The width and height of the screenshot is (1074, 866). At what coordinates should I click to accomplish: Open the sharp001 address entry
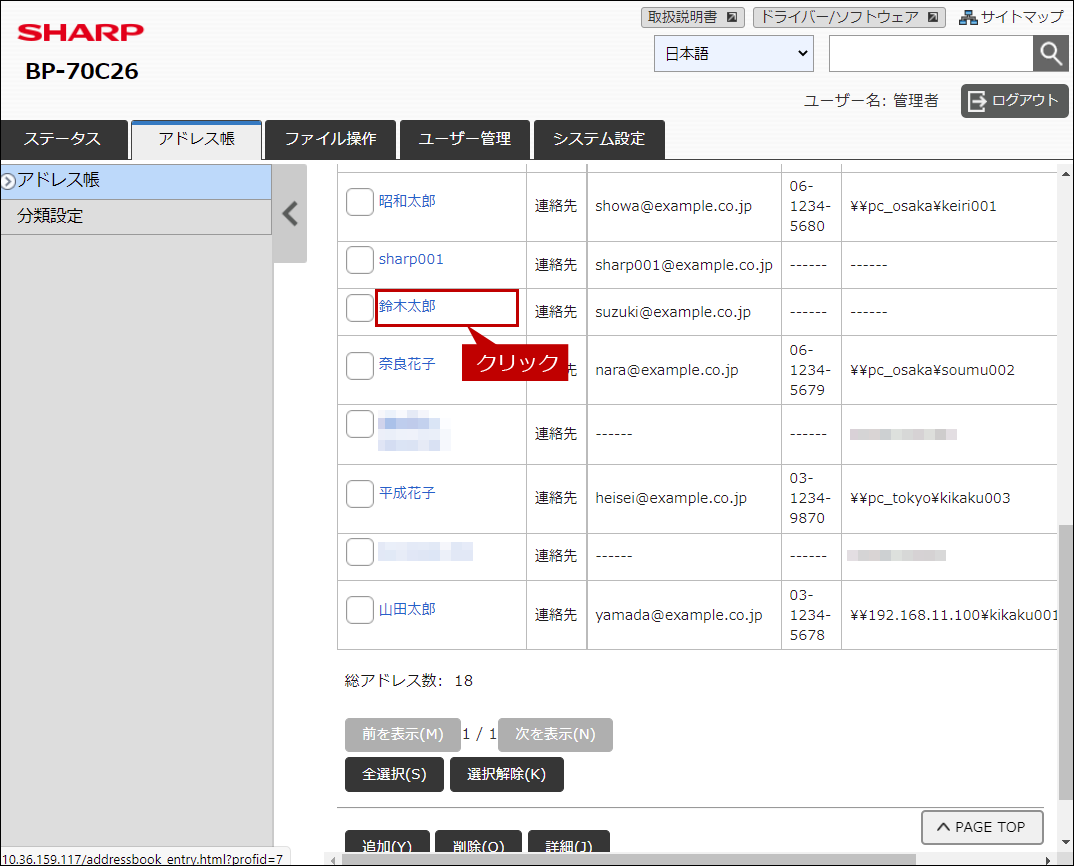(x=411, y=259)
